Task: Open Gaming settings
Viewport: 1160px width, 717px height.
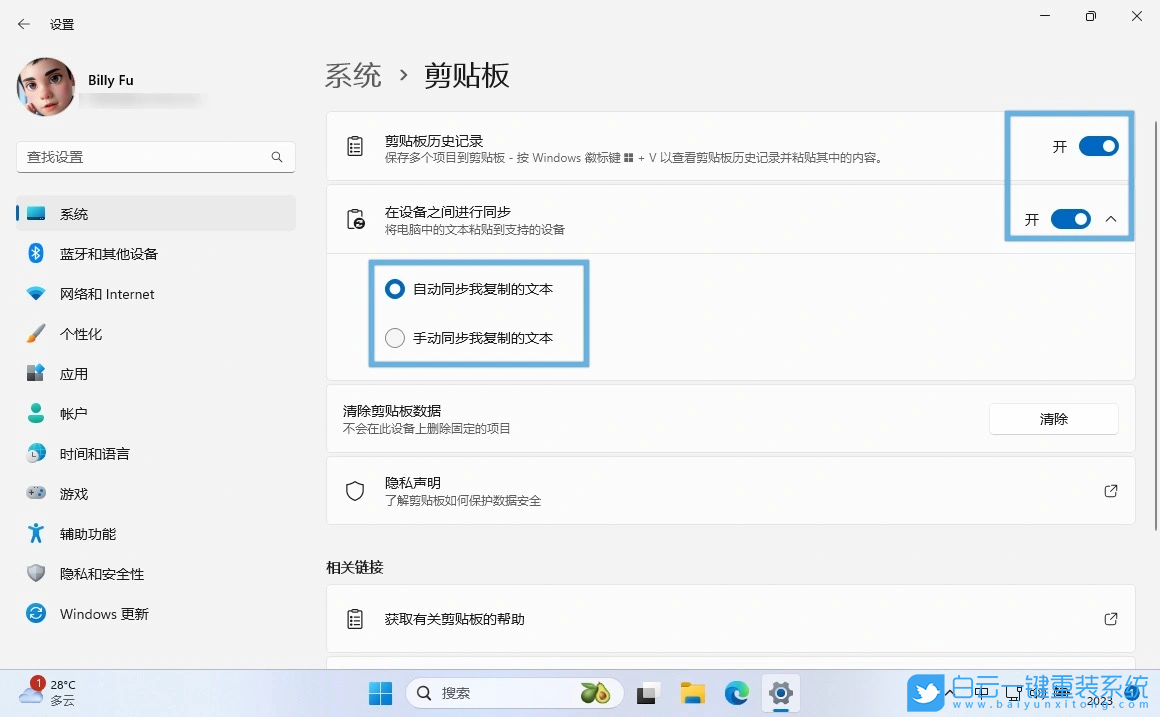Action: [71, 493]
